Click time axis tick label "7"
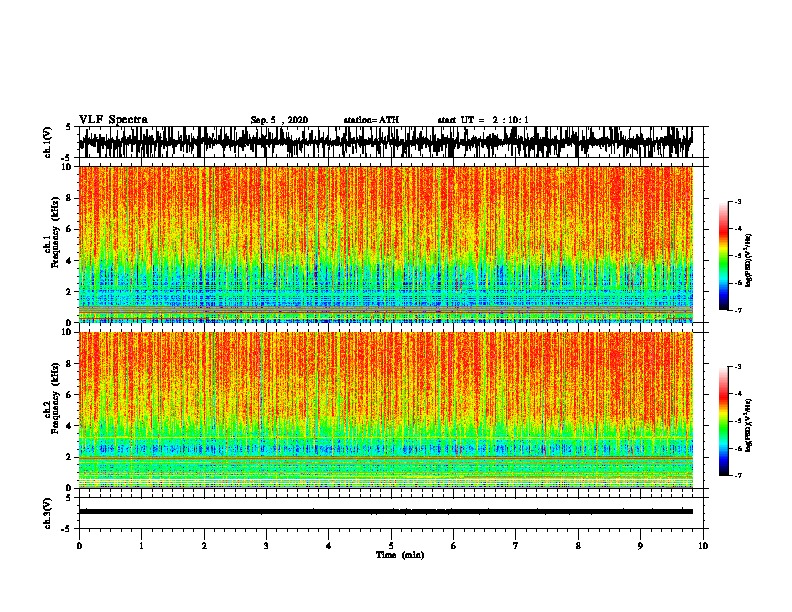 (x=516, y=546)
